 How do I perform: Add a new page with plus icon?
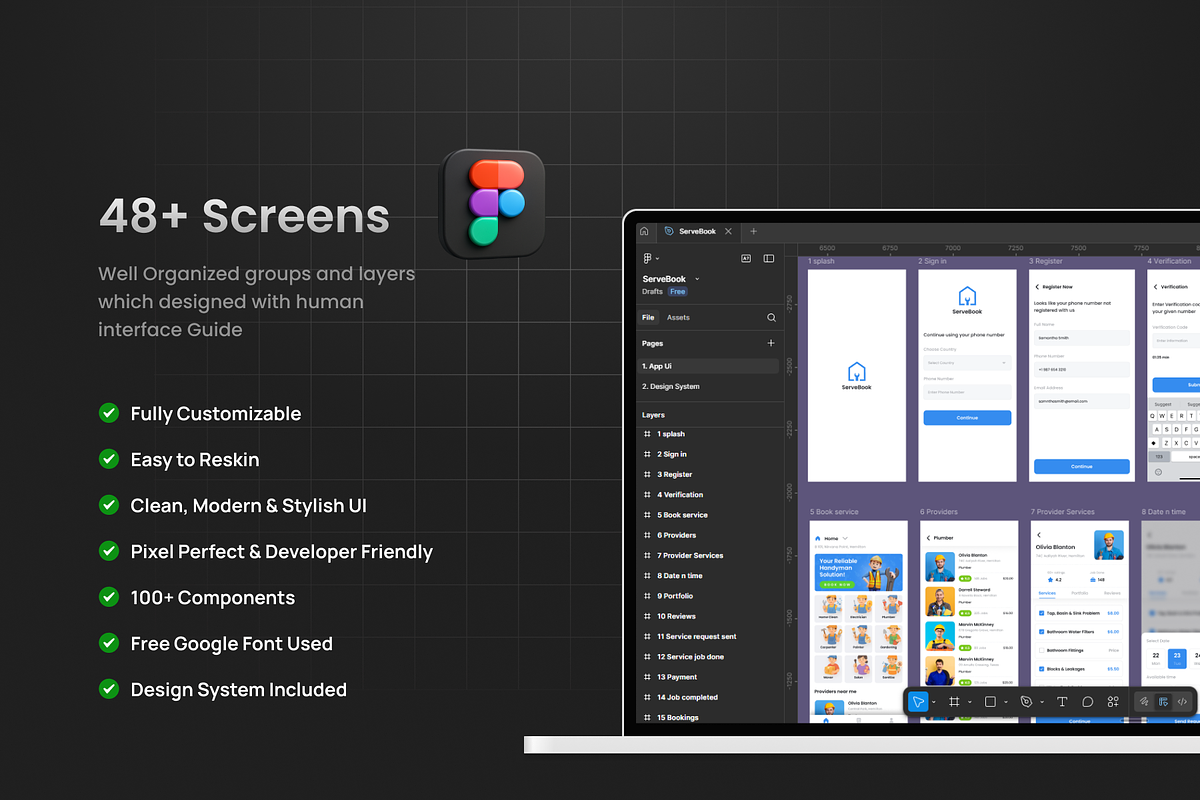[771, 343]
